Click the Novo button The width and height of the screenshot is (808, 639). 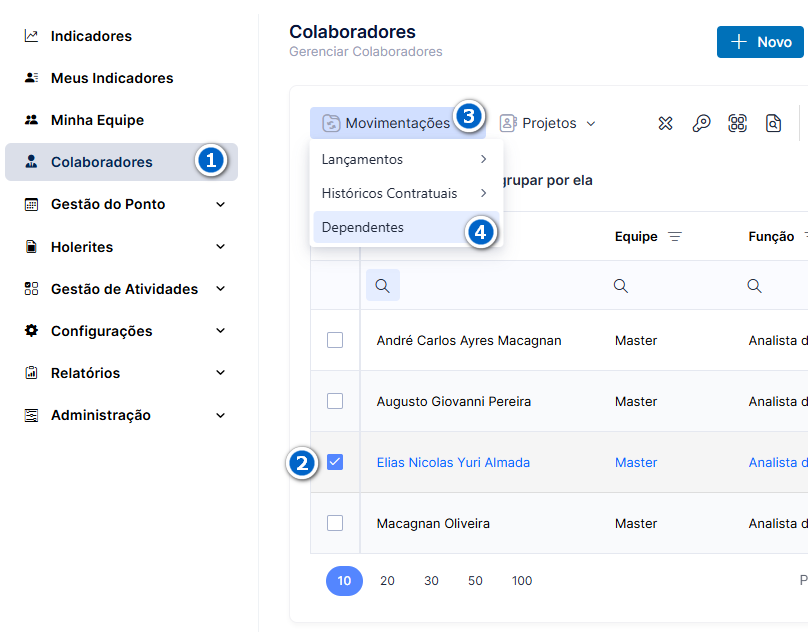760,42
